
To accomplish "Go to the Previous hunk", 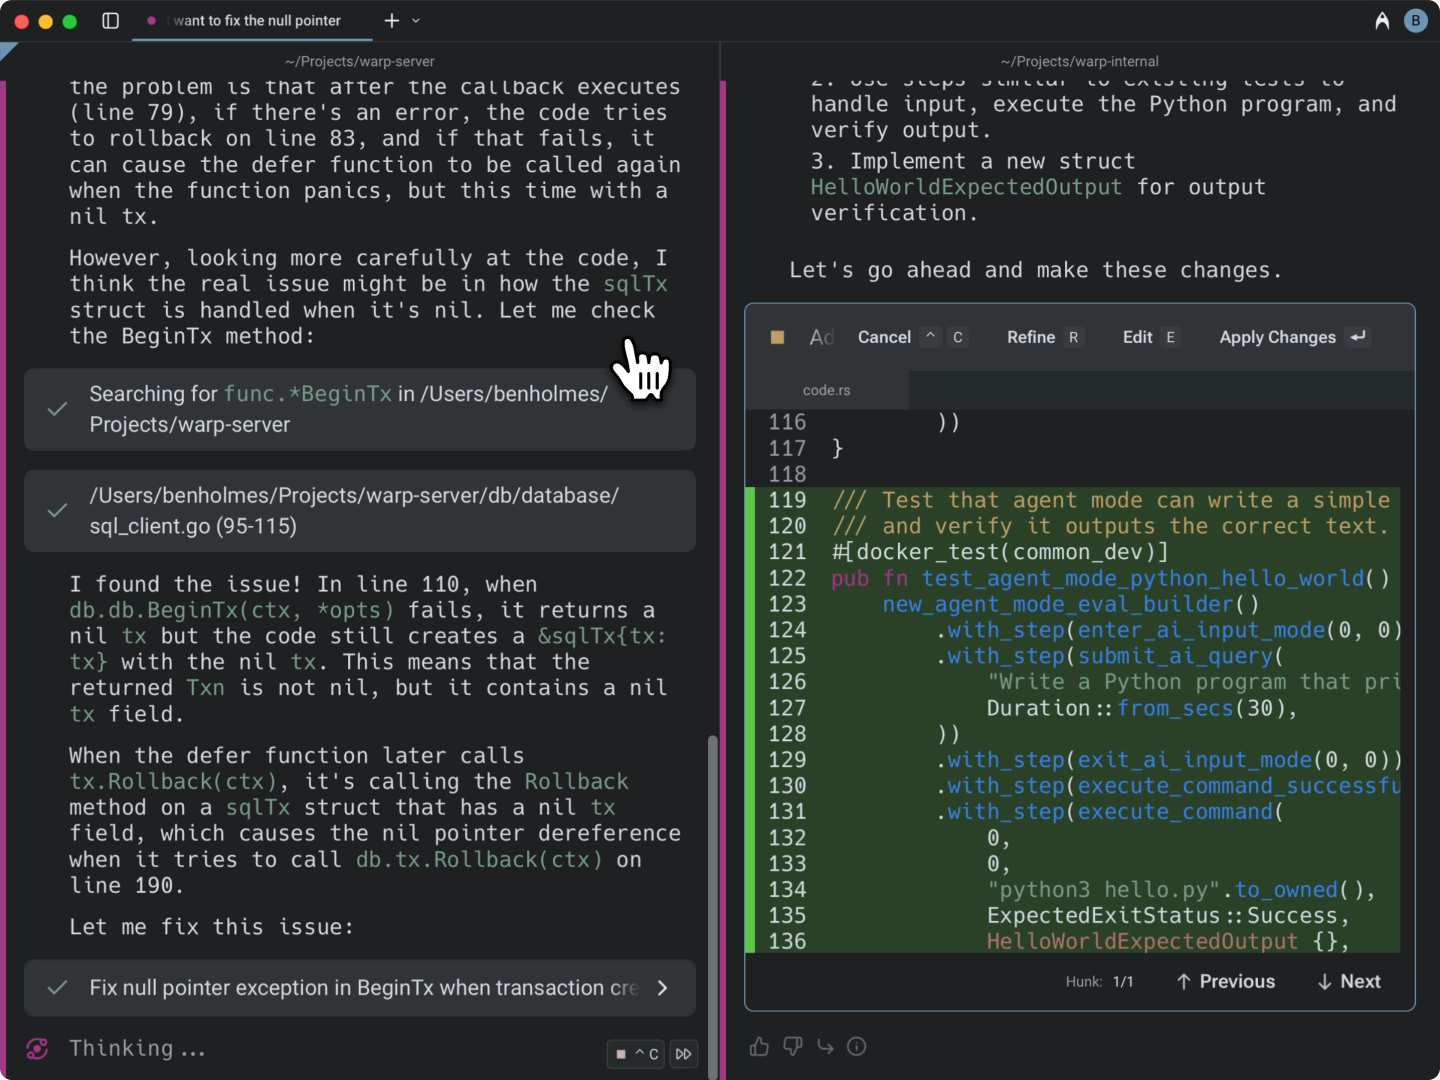I will tap(1226, 982).
